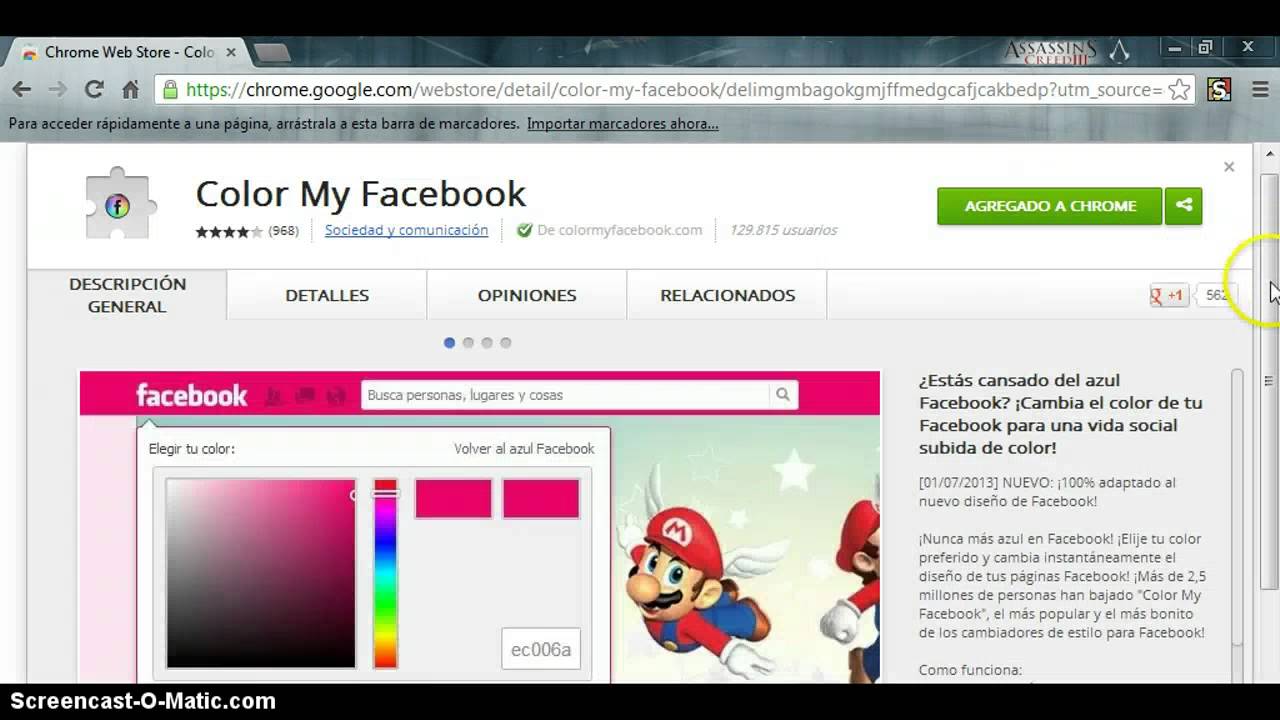The width and height of the screenshot is (1280, 720).
Task: Click the facebook logo in the preview
Action: point(191,395)
